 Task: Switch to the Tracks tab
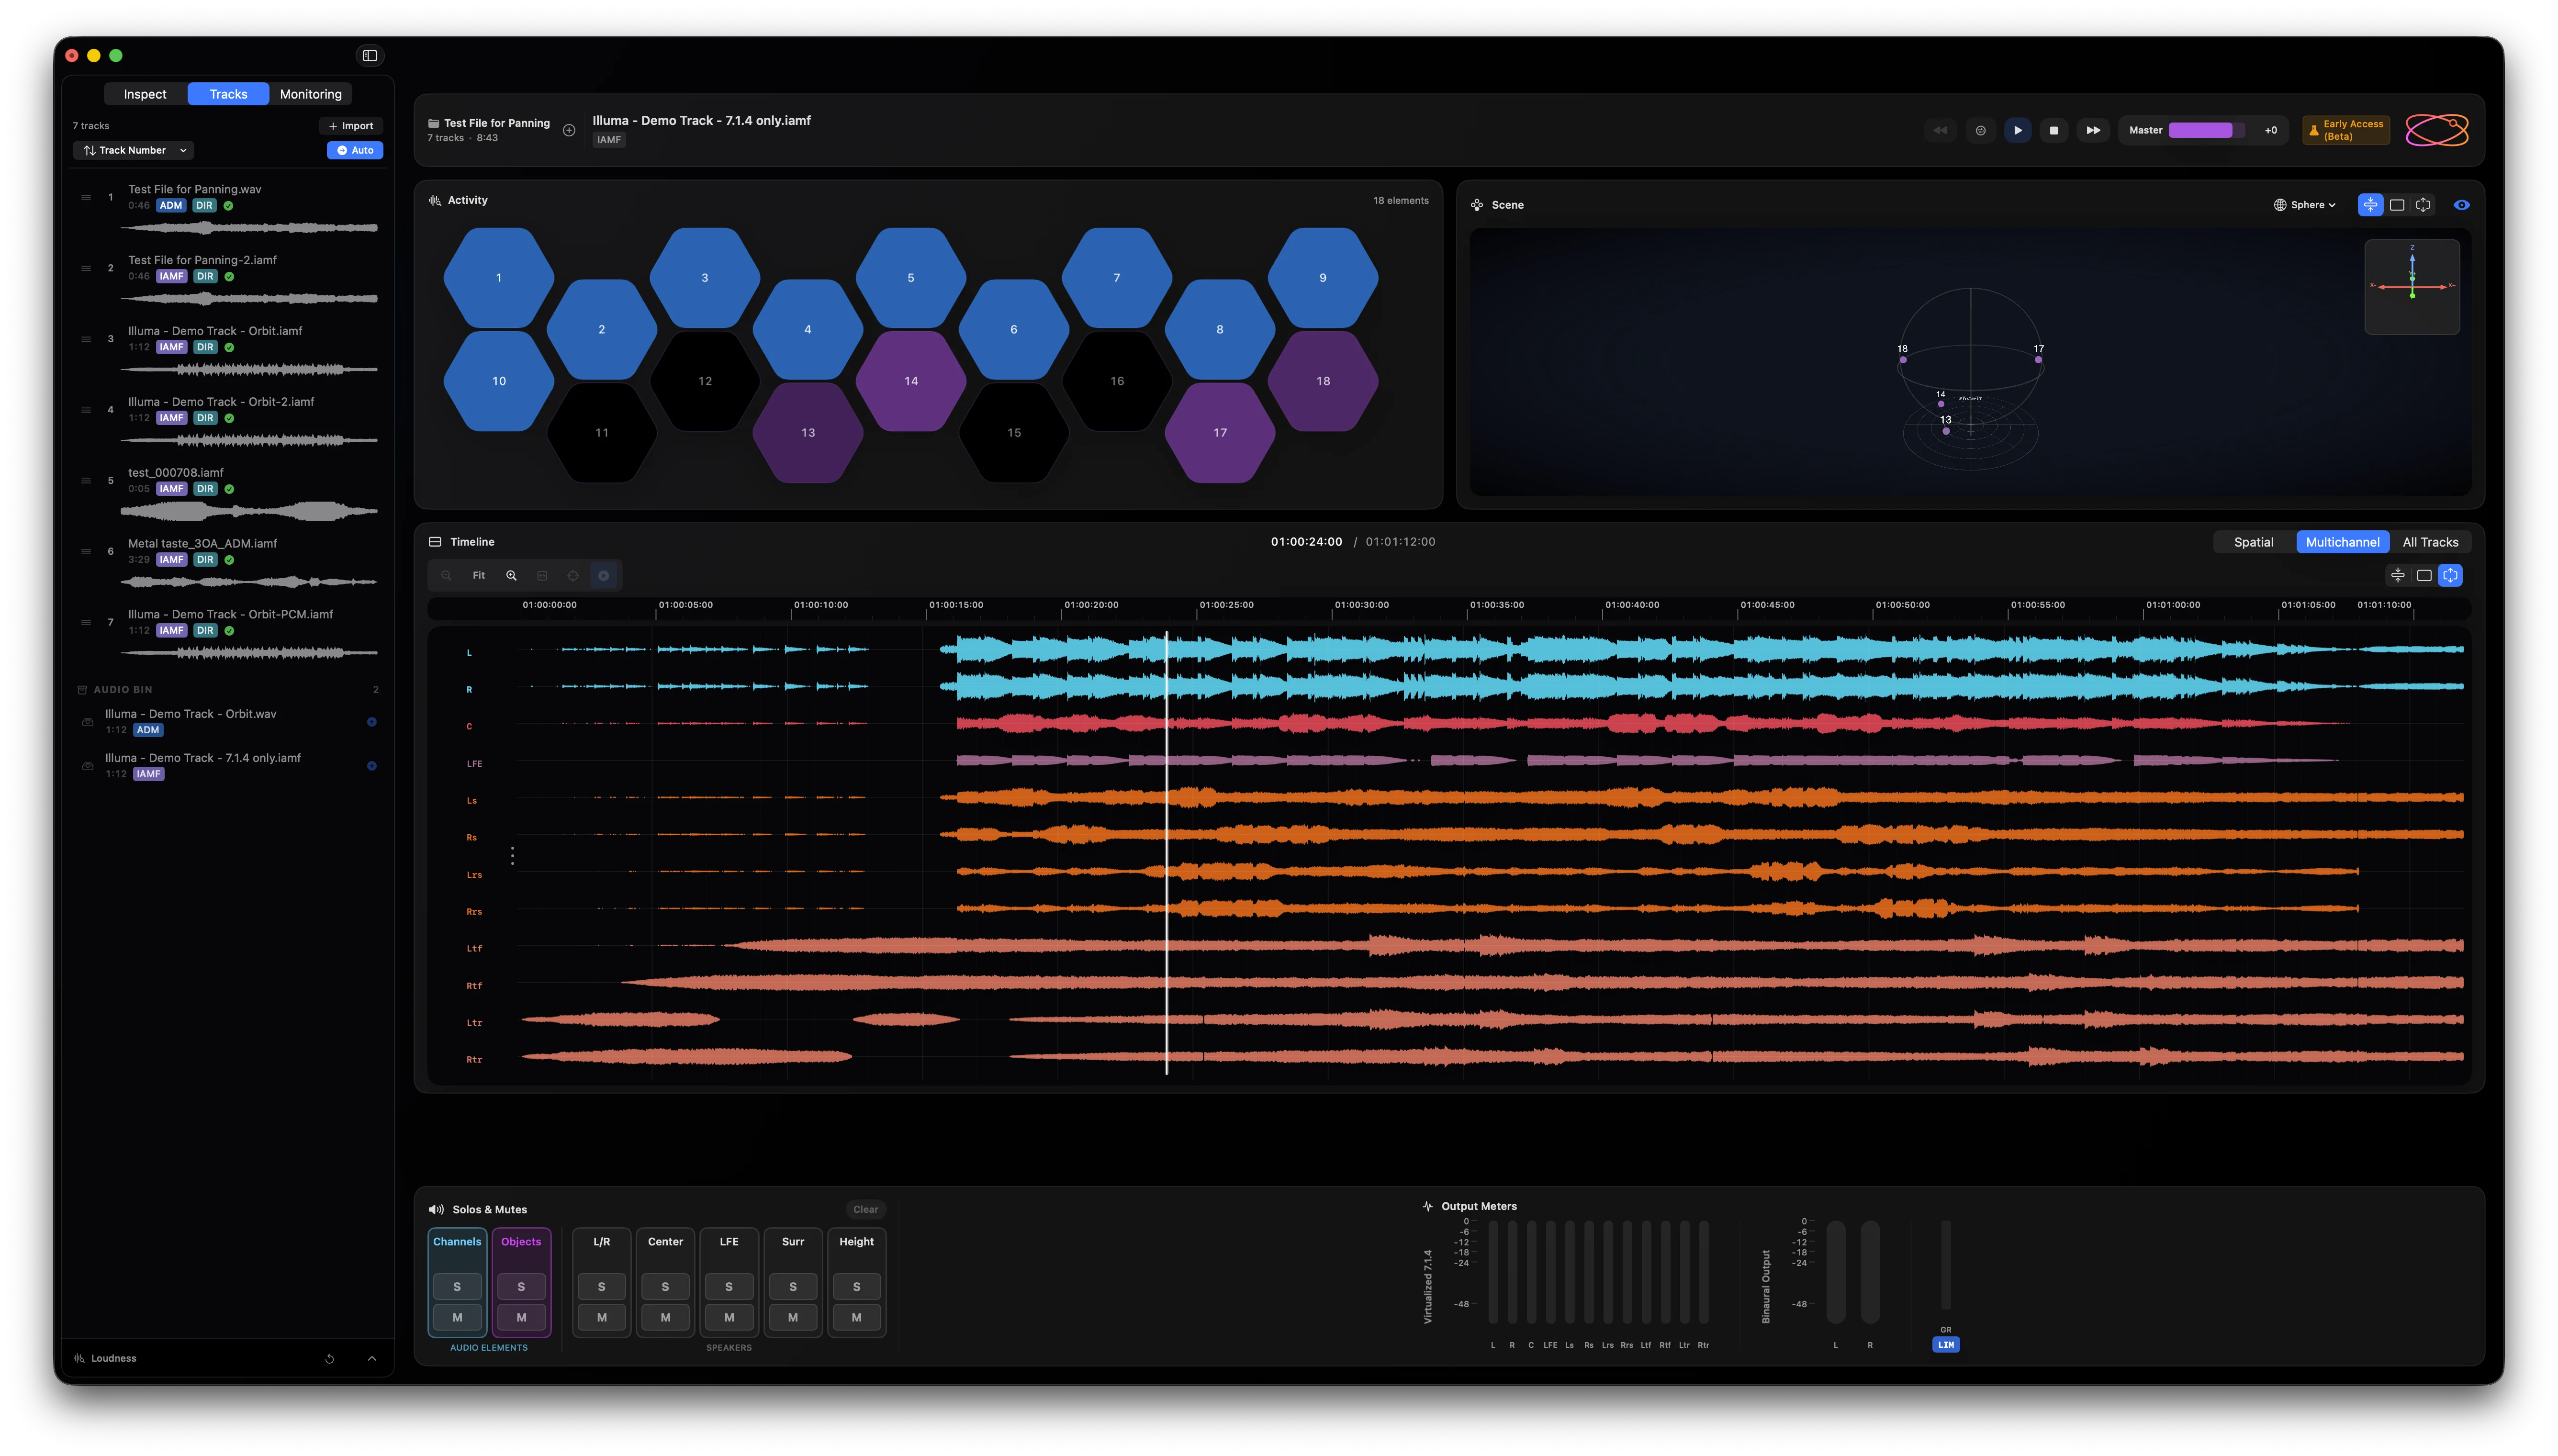coord(228,94)
